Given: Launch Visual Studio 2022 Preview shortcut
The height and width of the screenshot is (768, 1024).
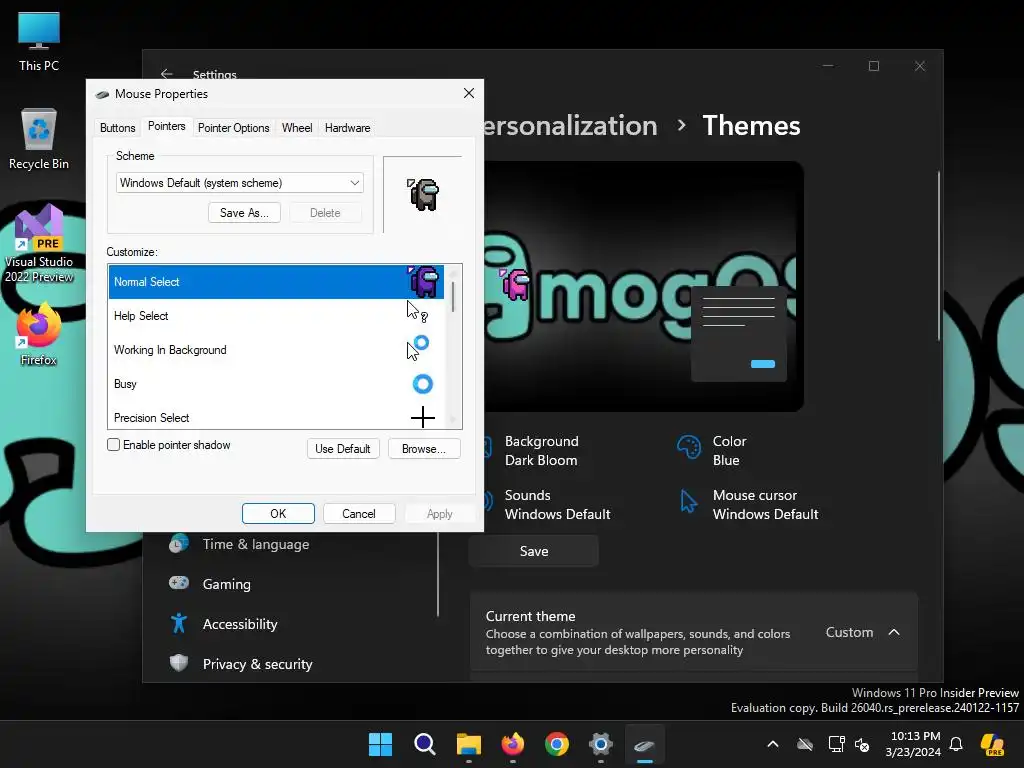Looking at the screenshot, I should coord(39,244).
